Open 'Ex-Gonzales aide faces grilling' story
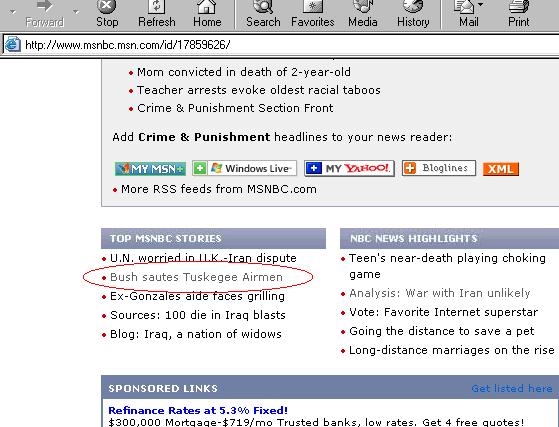Viewport: 559px width, 427px height. click(x=197, y=296)
